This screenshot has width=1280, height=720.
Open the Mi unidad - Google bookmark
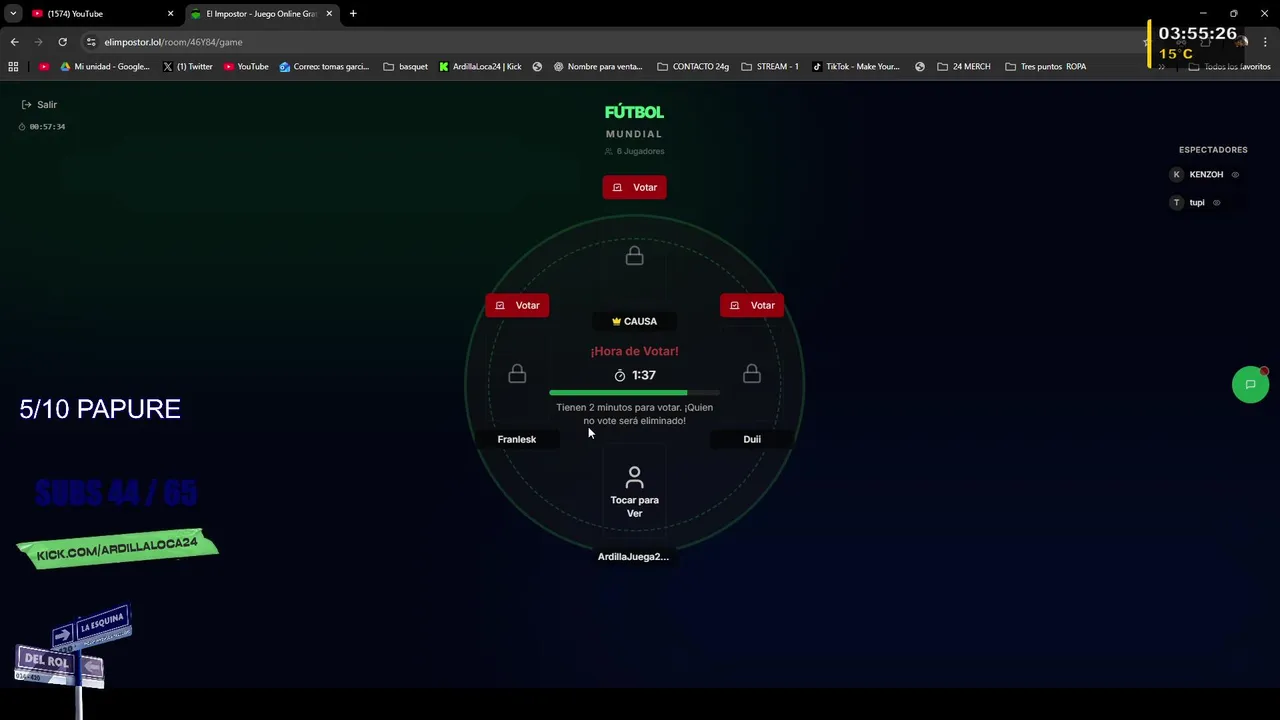[105, 67]
